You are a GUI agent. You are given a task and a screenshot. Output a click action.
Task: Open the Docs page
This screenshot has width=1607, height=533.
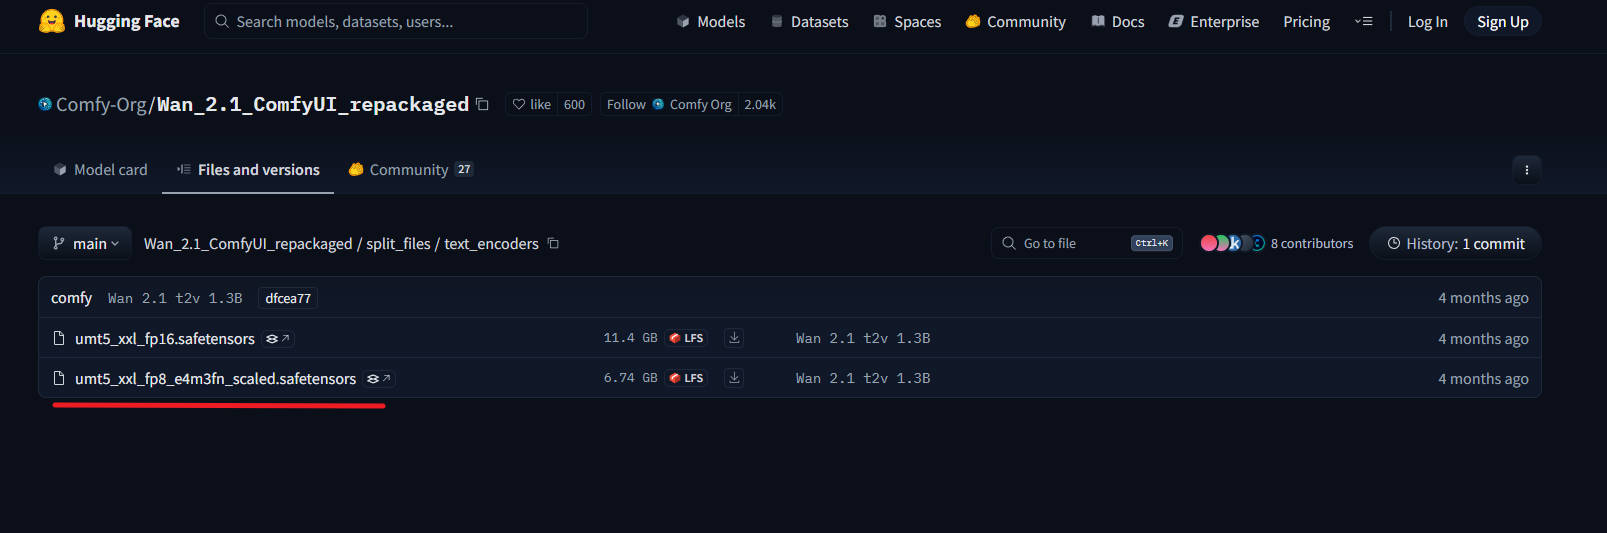coord(1118,21)
